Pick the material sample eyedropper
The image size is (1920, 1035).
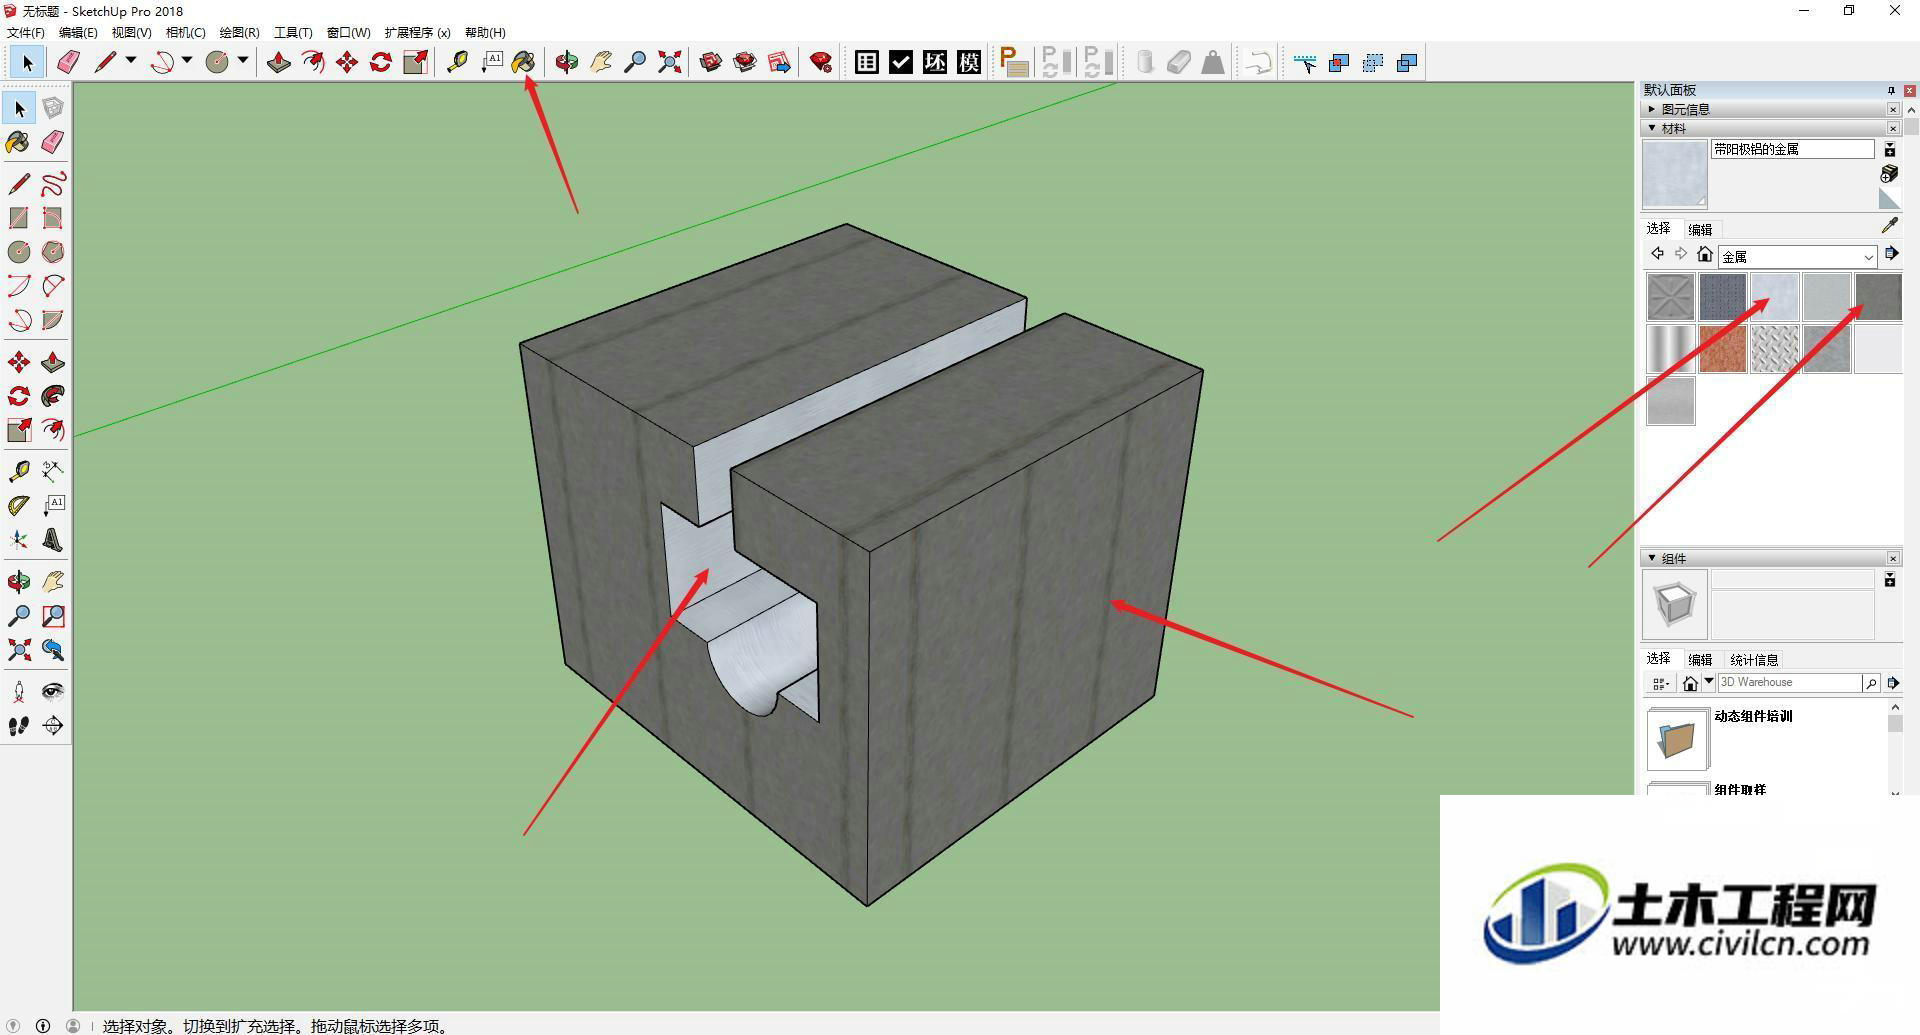pyautogui.click(x=1889, y=227)
